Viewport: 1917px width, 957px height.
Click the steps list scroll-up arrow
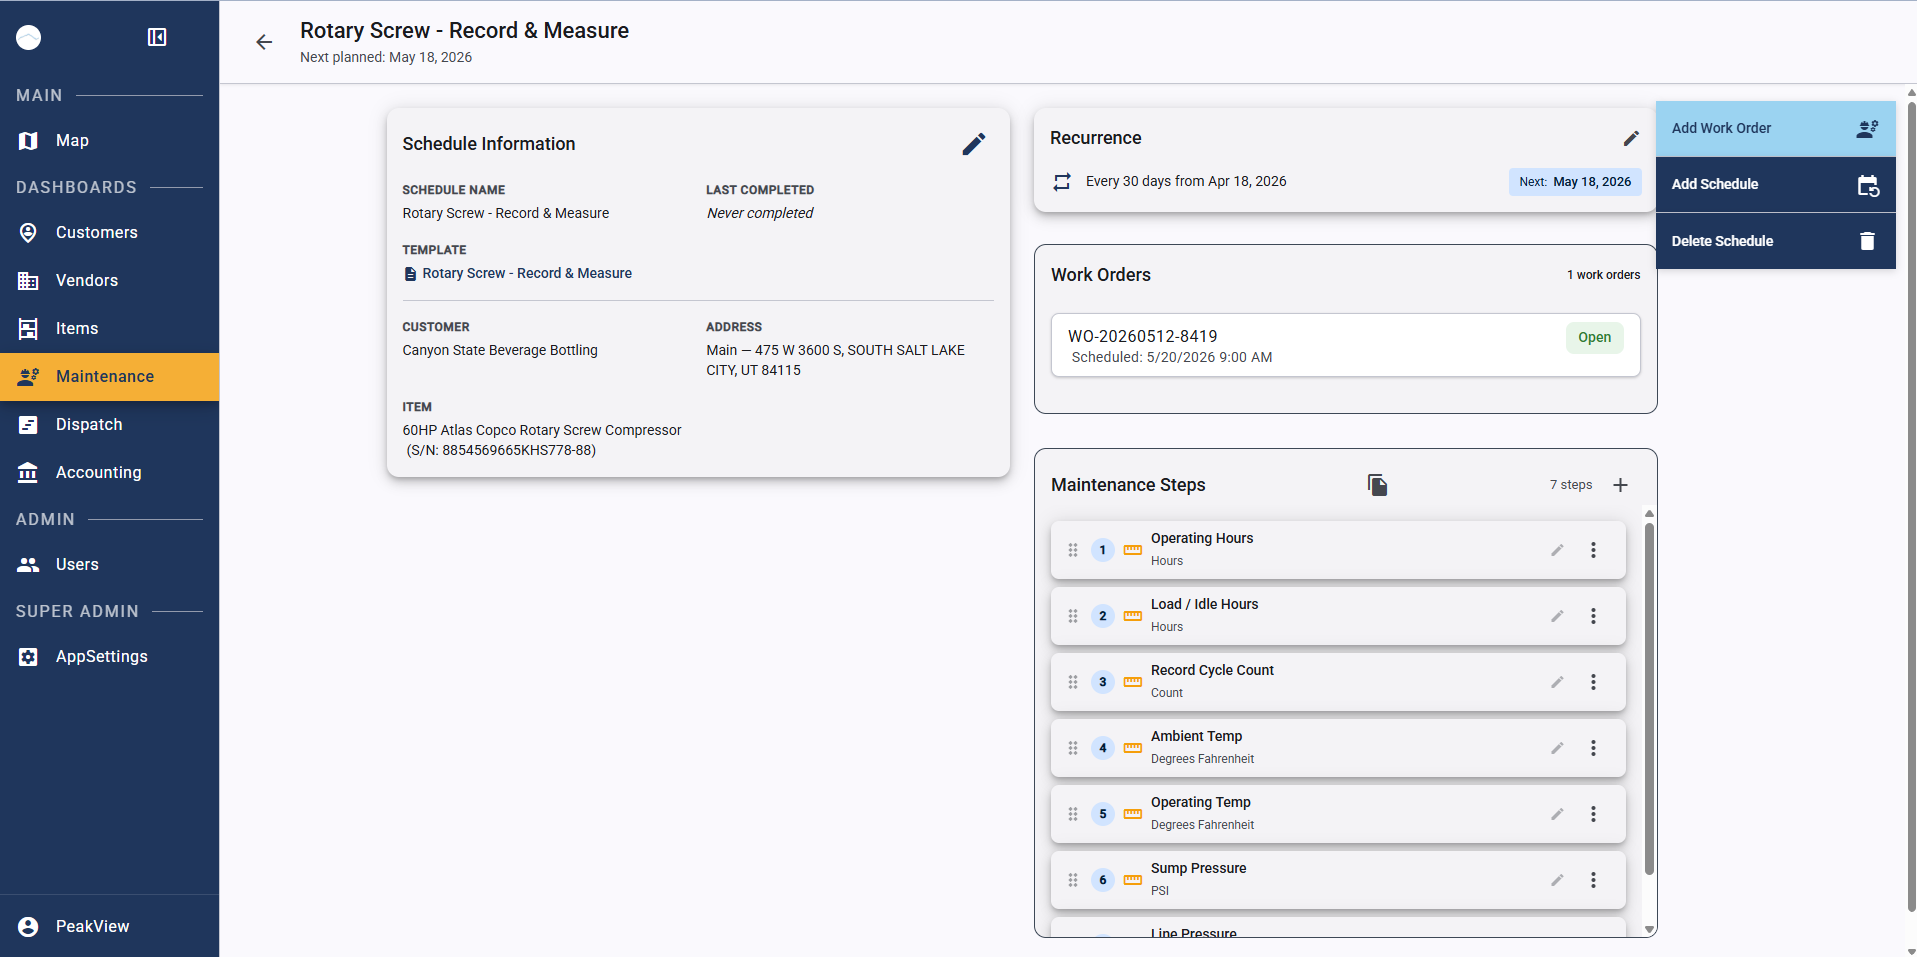1649,514
